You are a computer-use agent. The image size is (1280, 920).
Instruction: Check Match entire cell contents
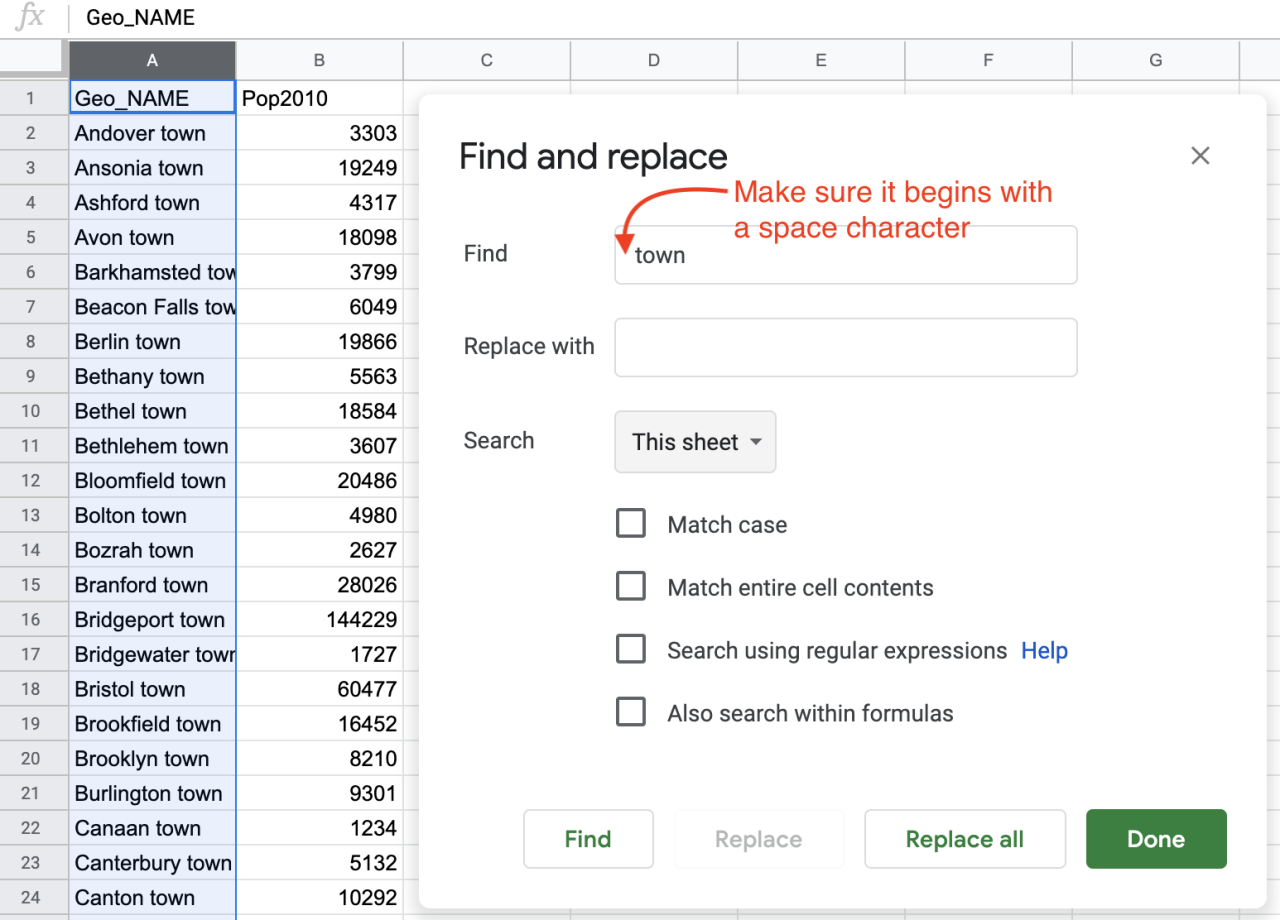coord(631,586)
